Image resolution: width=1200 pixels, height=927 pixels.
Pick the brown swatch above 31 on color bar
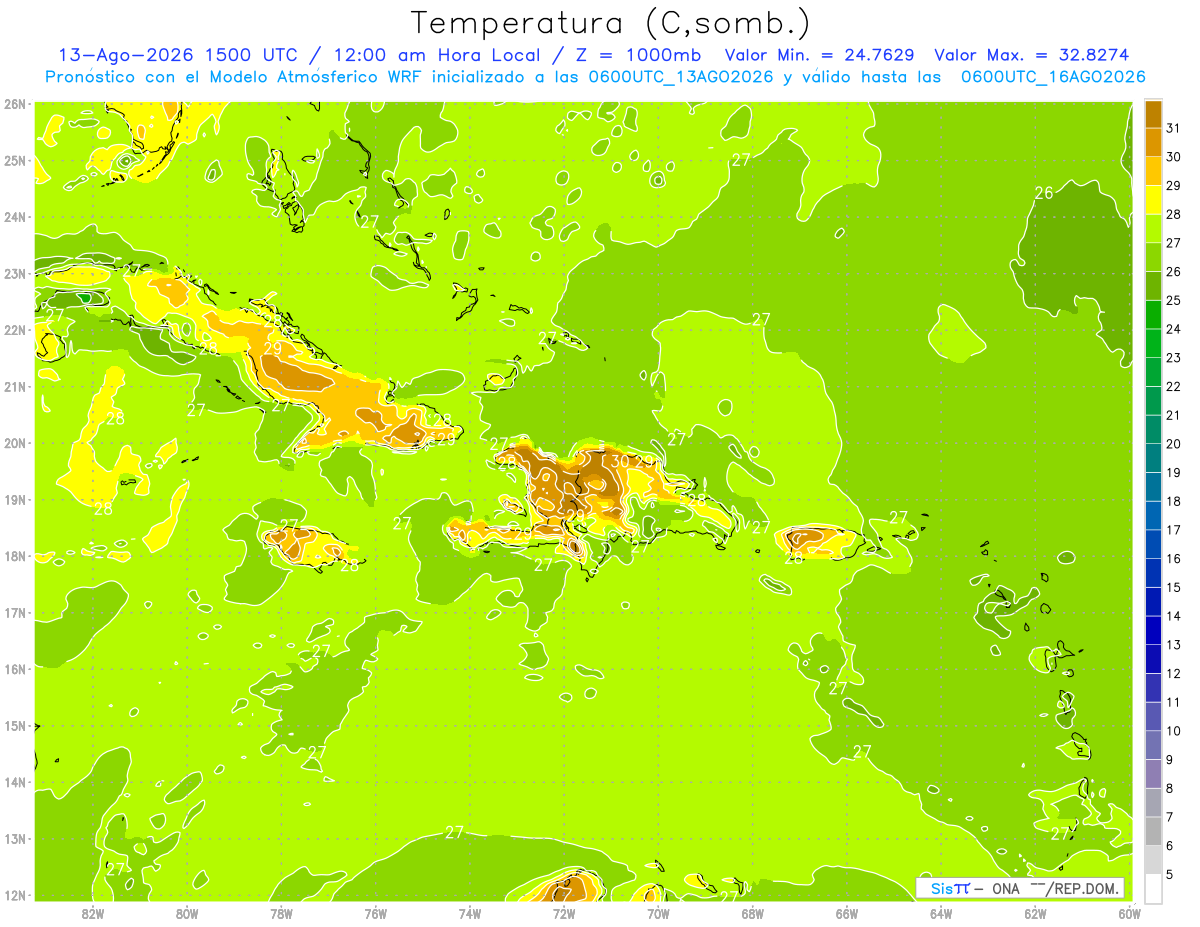pos(1153,114)
